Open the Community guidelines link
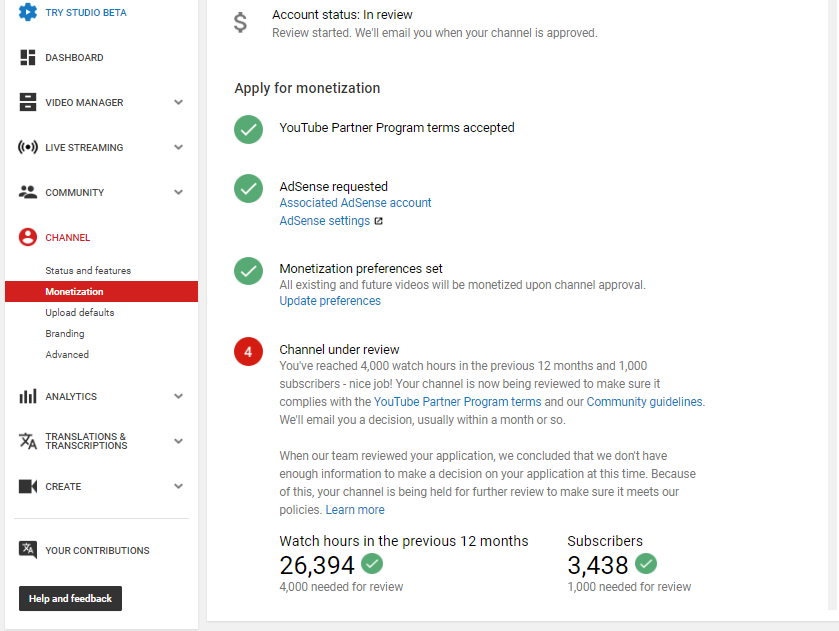The height and width of the screenshot is (631, 839). pos(644,401)
